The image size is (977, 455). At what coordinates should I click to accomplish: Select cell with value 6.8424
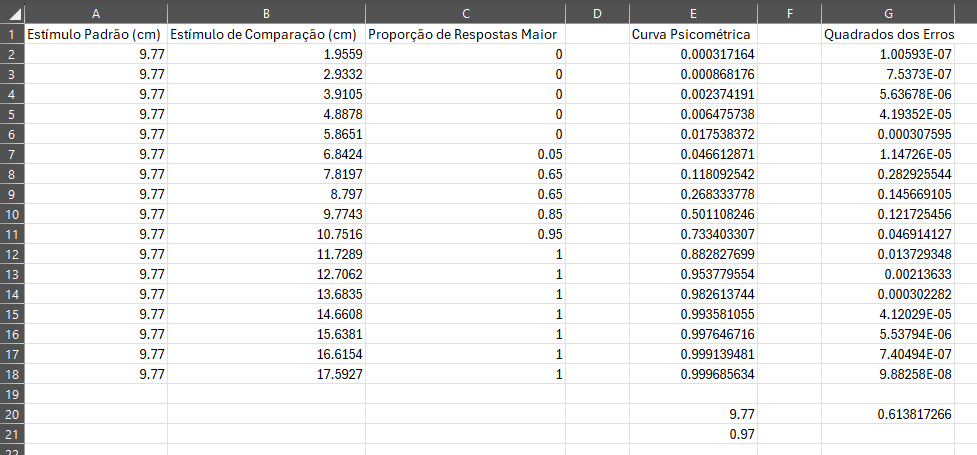[x=266, y=154]
